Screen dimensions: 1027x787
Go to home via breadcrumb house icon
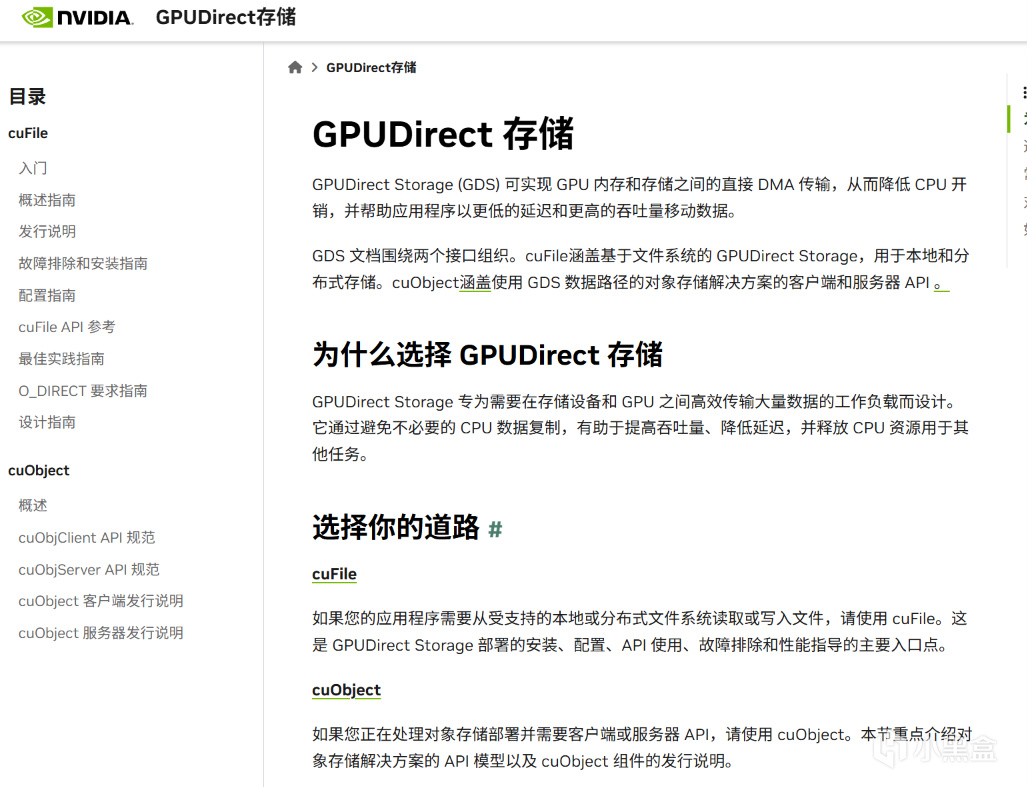coord(295,67)
